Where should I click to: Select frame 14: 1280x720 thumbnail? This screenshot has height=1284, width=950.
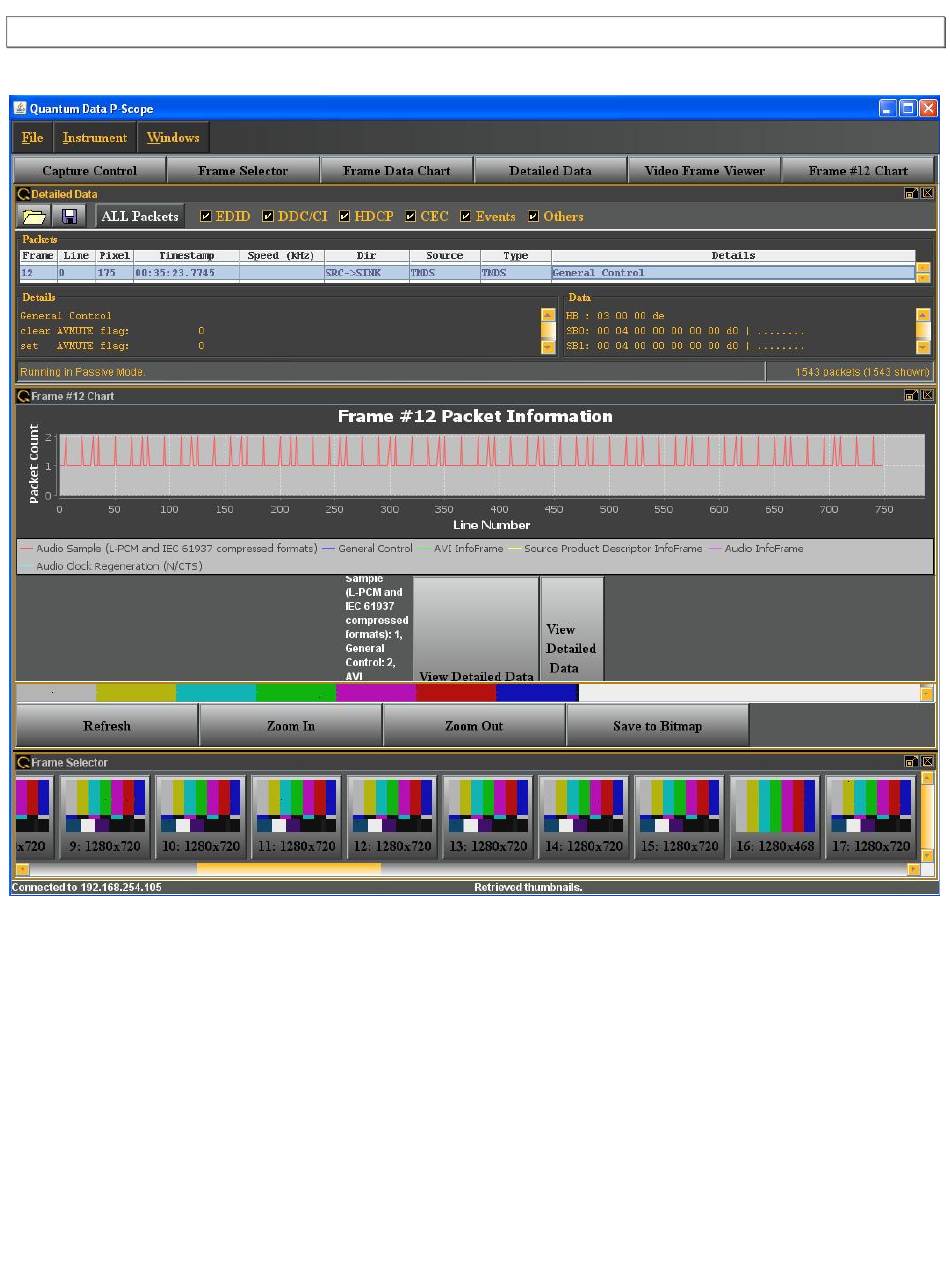(x=584, y=816)
